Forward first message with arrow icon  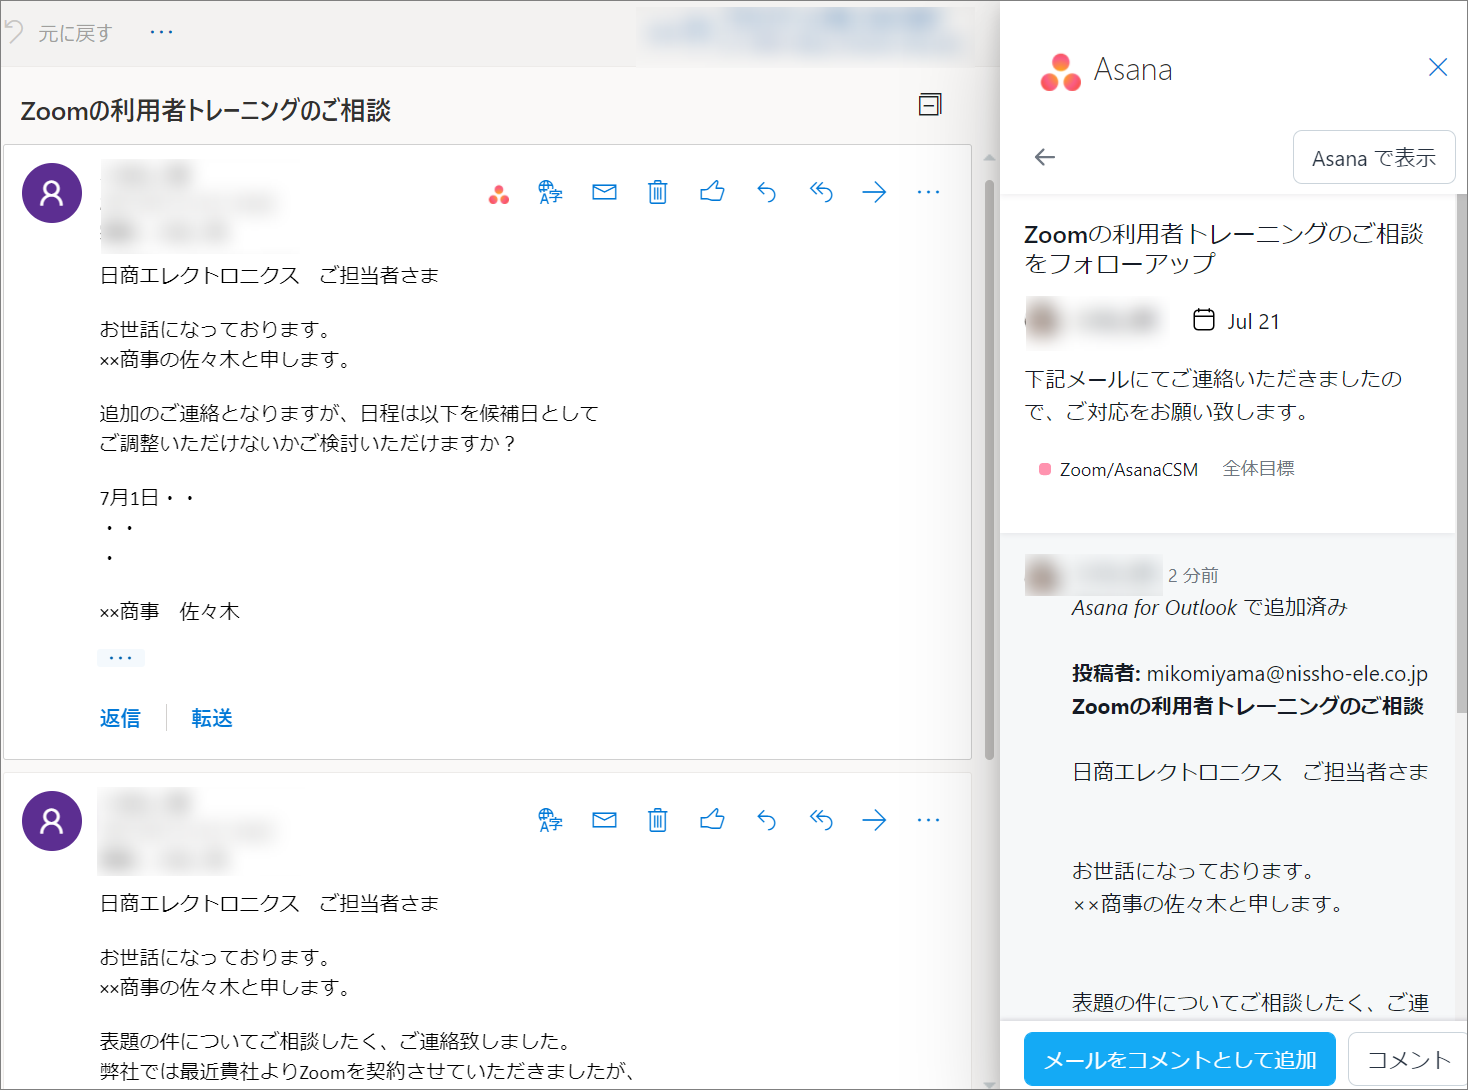click(x=874, y=192)
